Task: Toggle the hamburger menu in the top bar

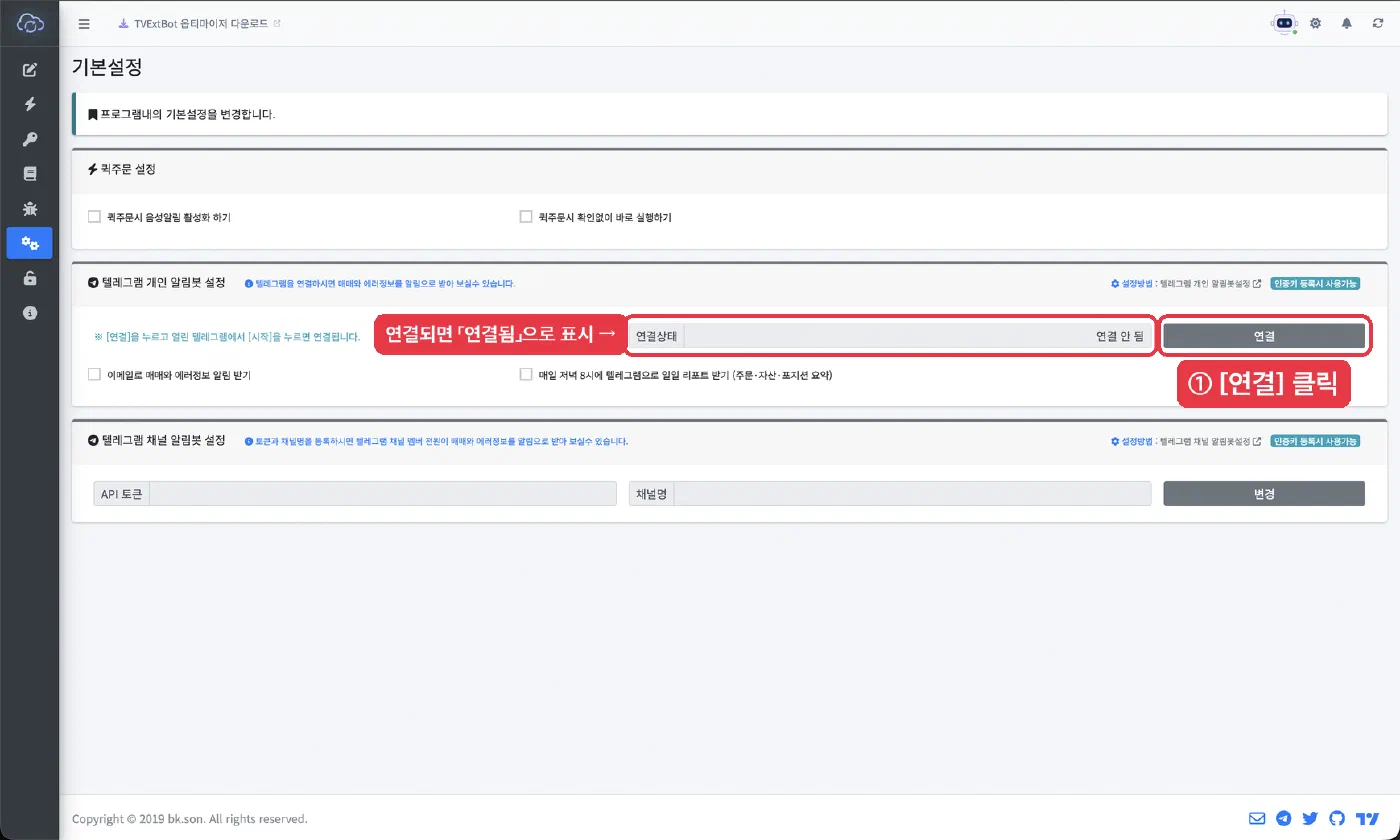Action: click(84, 23)
